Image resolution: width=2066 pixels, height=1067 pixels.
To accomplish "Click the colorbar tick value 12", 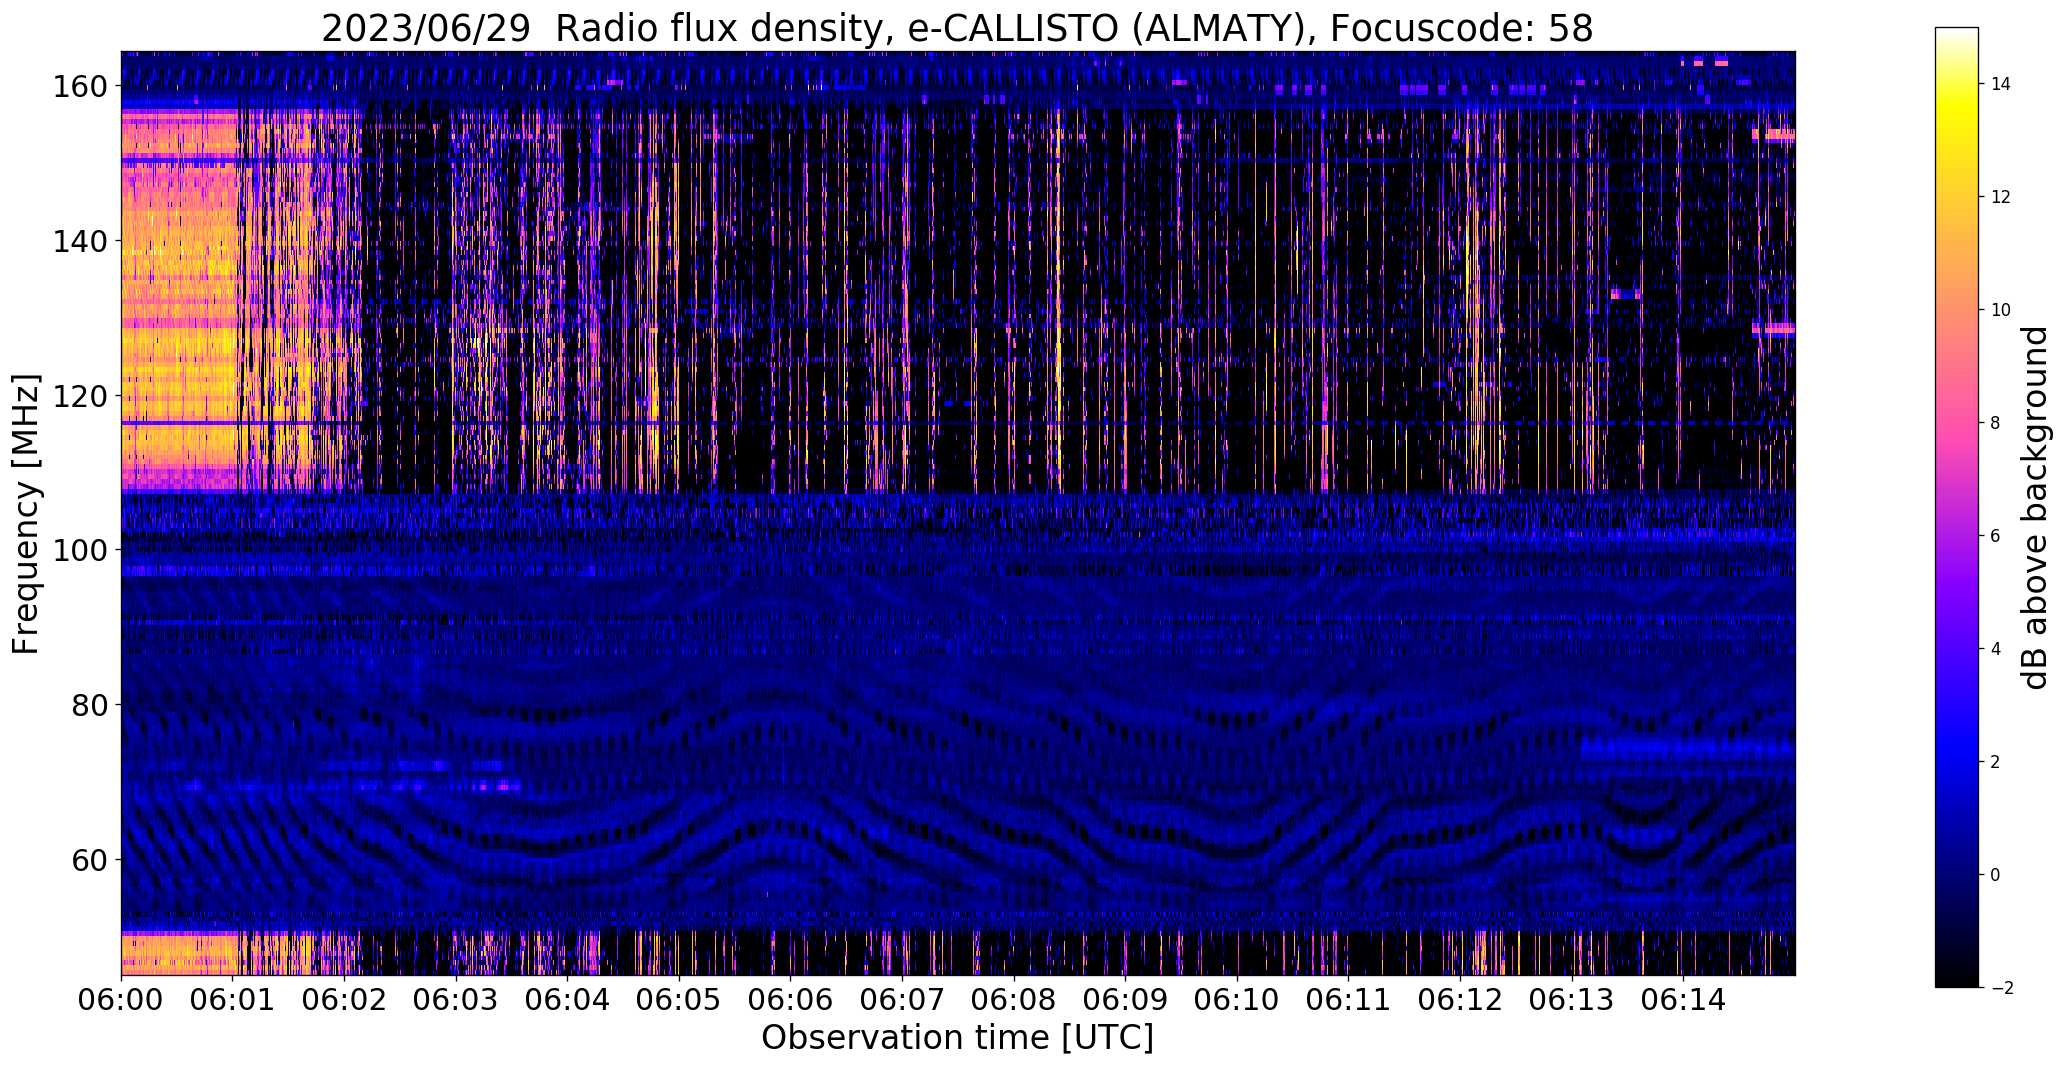I will pos(2001,197).
